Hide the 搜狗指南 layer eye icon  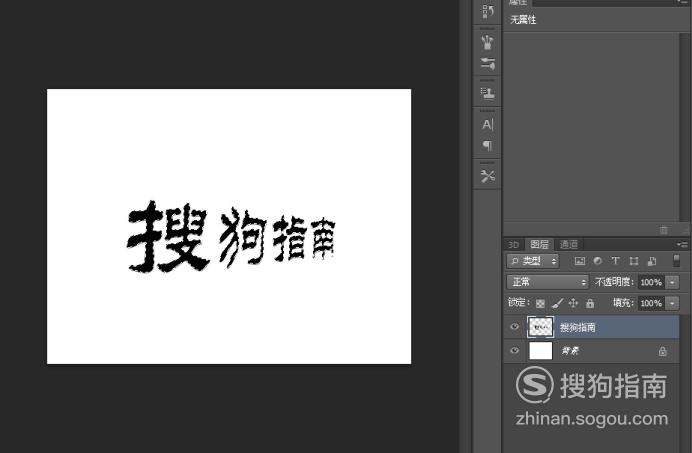coord(515,327)
